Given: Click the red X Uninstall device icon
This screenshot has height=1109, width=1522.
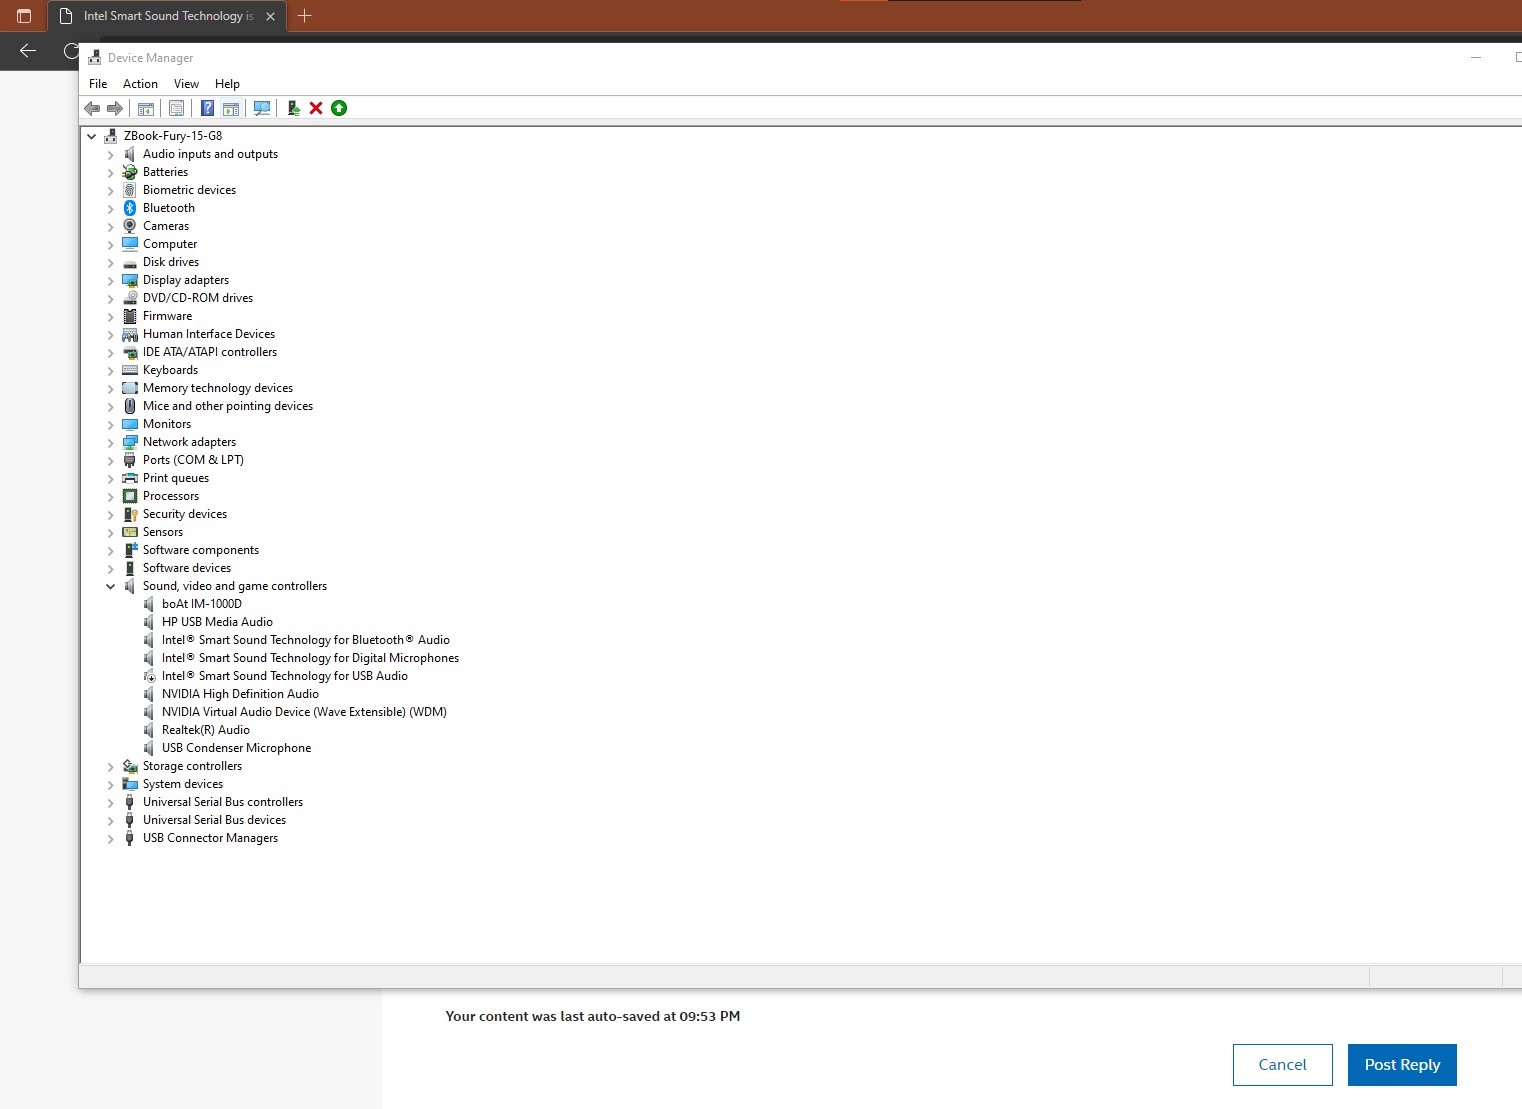Looking at the screenshot, I should [316, 108].
